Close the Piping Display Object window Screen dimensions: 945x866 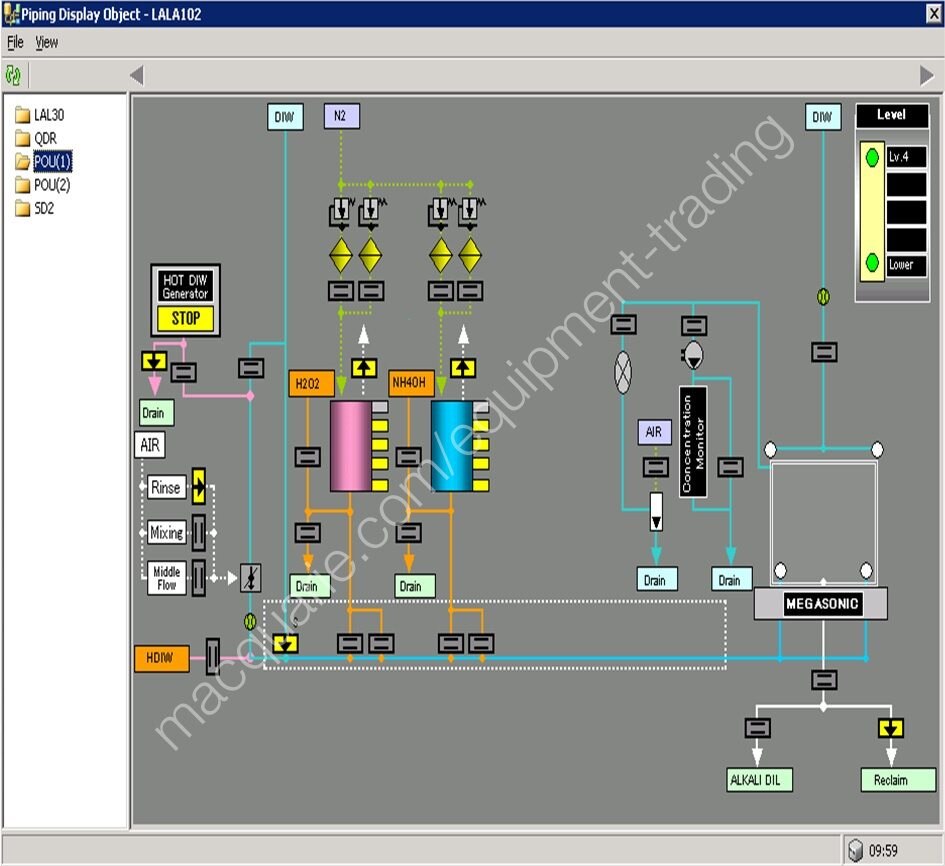click(934, 13)
